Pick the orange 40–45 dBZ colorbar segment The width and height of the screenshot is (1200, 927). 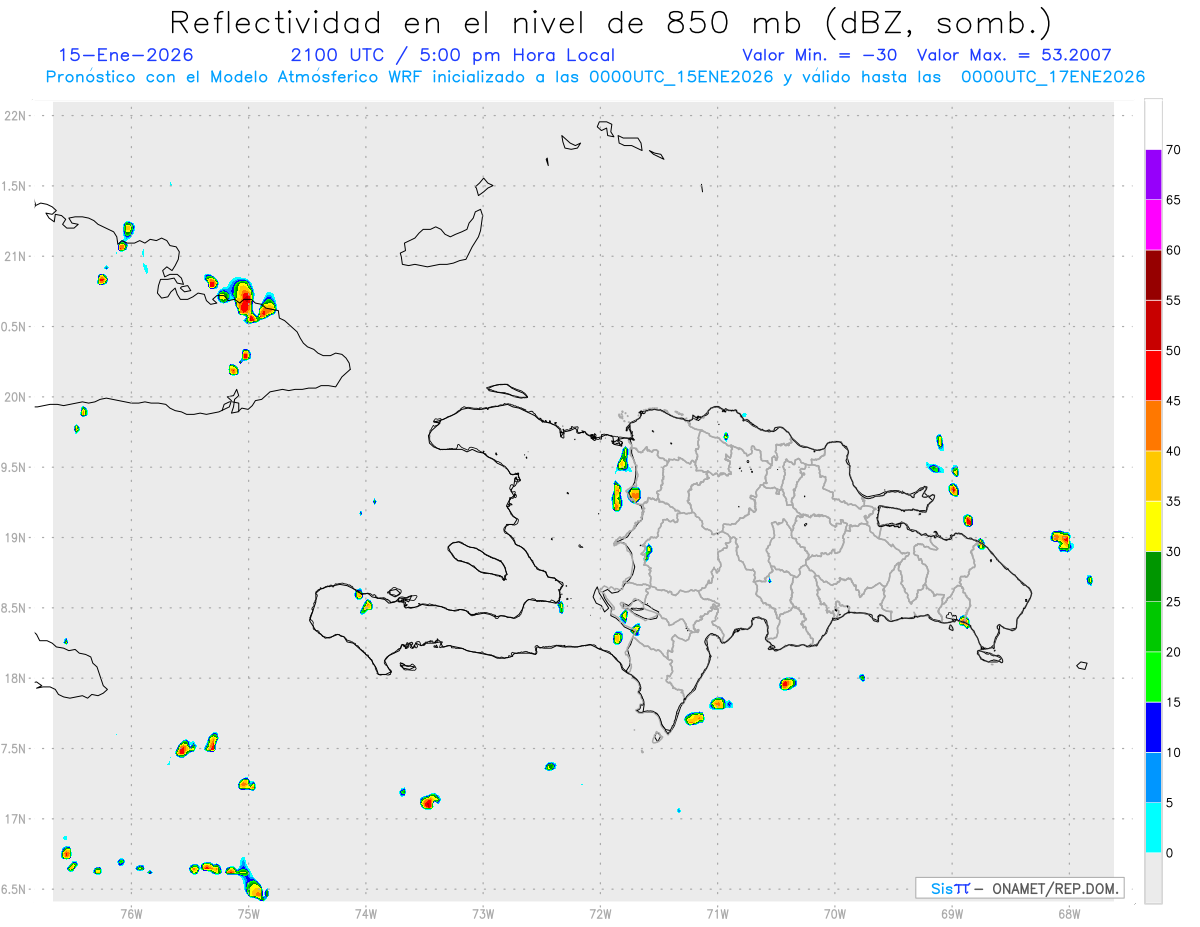point(1153,425)
